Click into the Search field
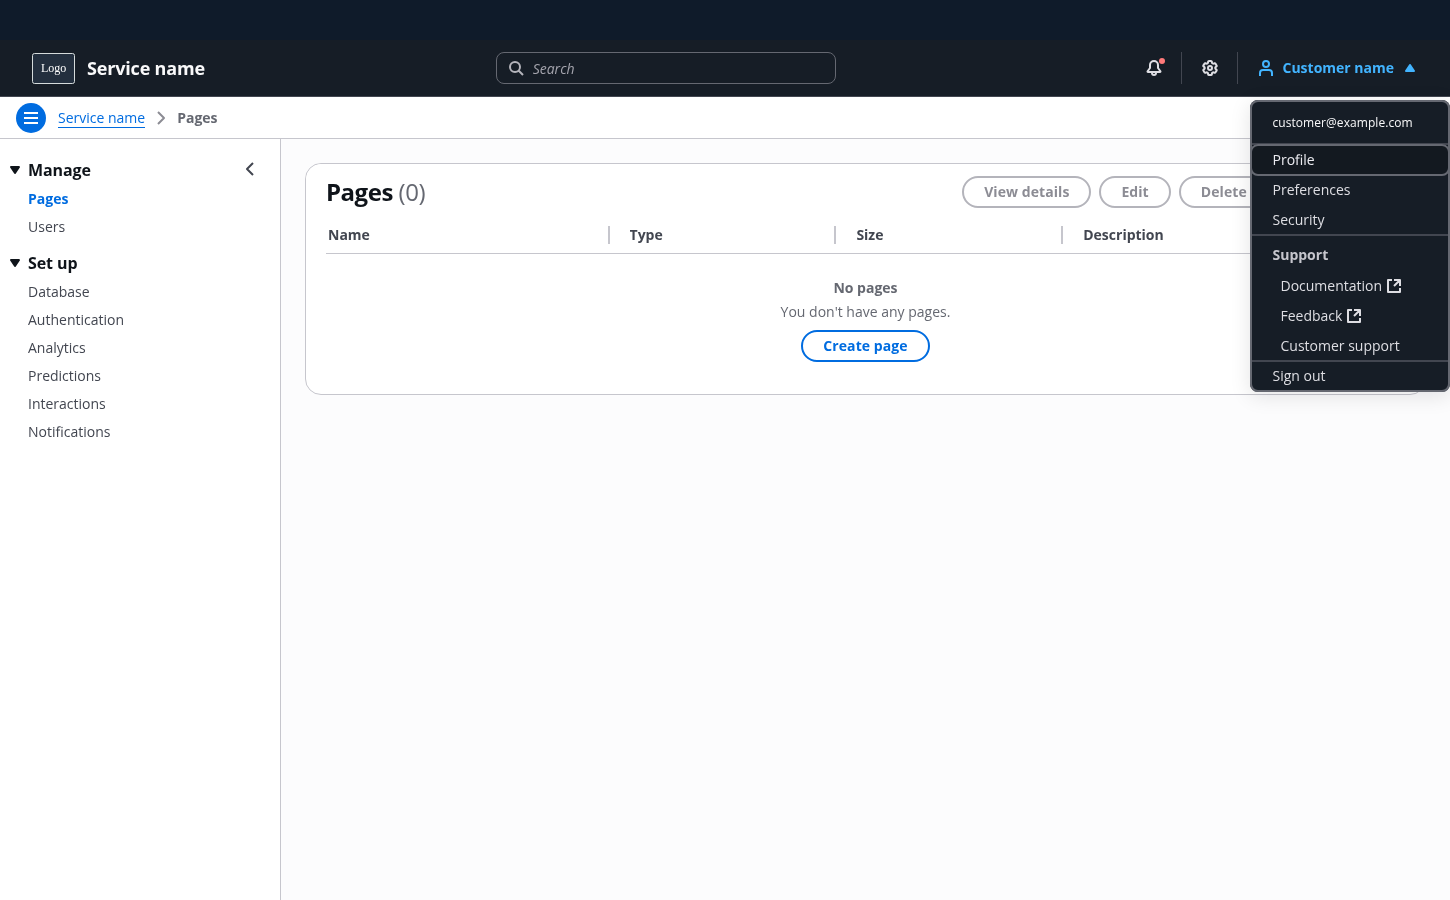The width and height of the screenshot is (1450, 900). click(x=666, y=68)
